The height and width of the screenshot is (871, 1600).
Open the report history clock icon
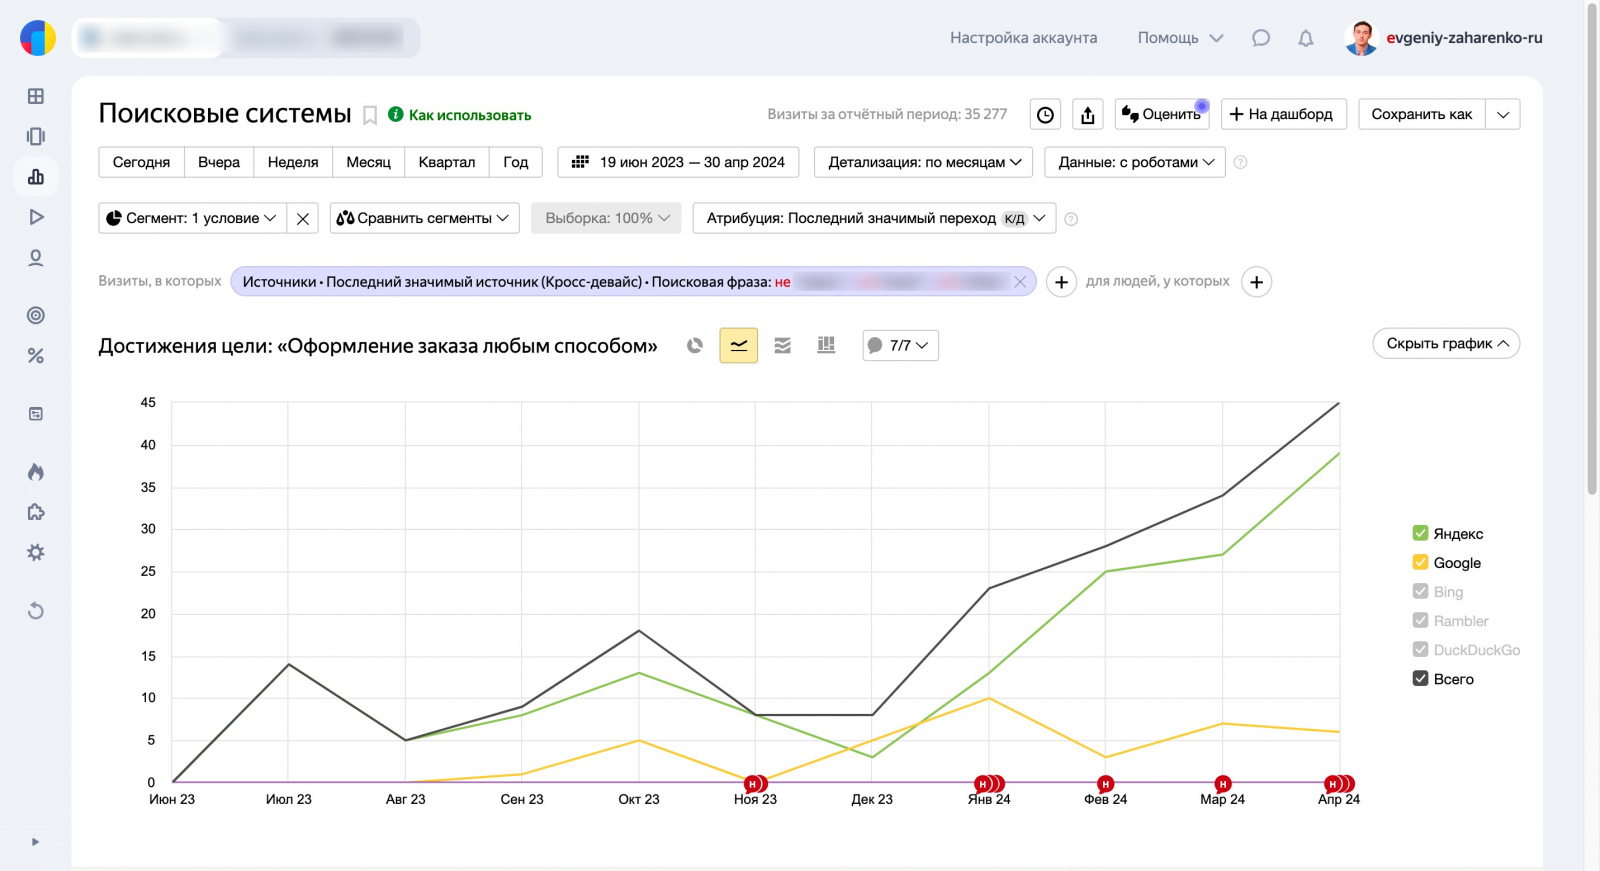point(1045,115)
